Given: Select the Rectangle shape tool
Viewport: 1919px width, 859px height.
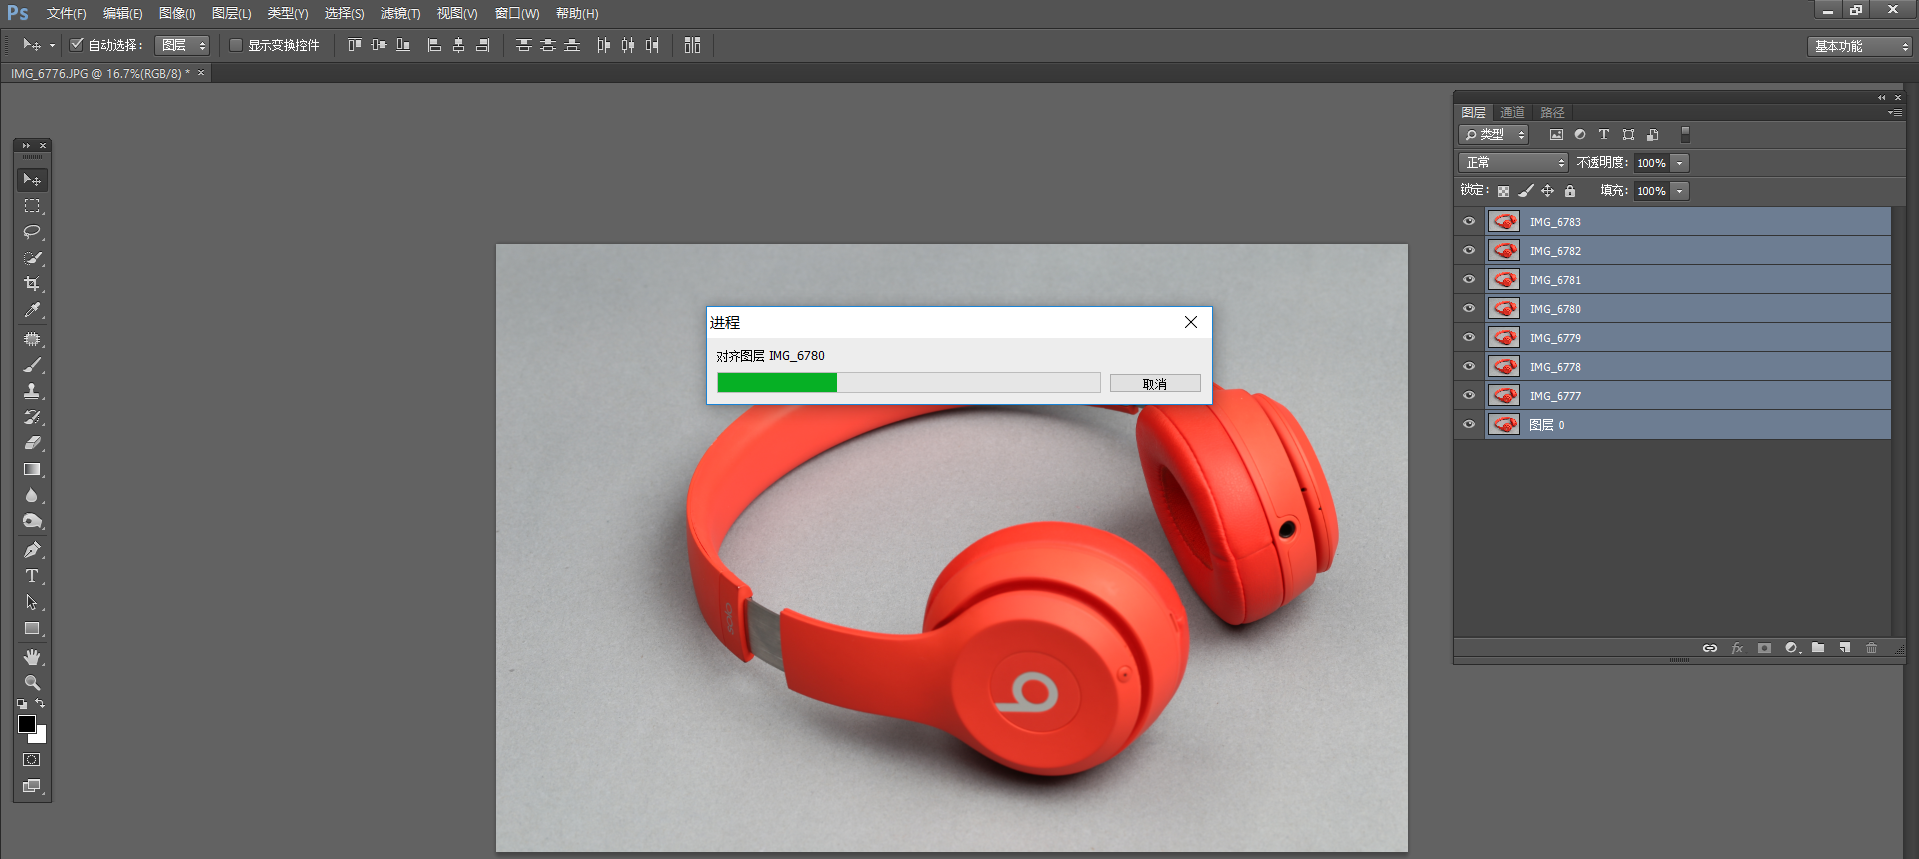Looking at the screenshot, I should pyautogui.click(x=32, y=628).
